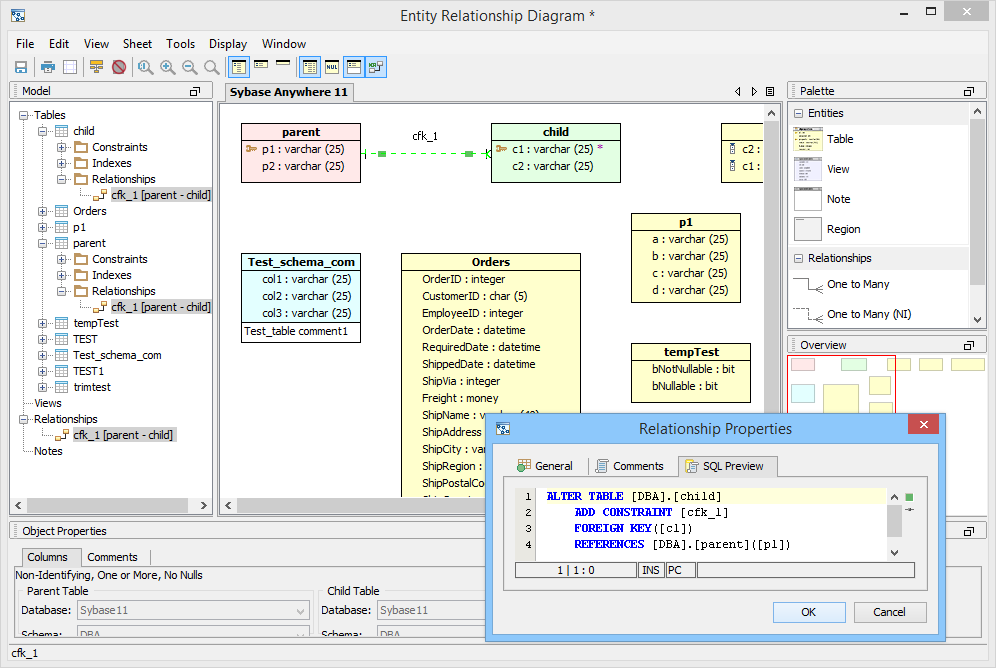
Task: Toggle the full attributes display level button
Action: click(239, 67)
